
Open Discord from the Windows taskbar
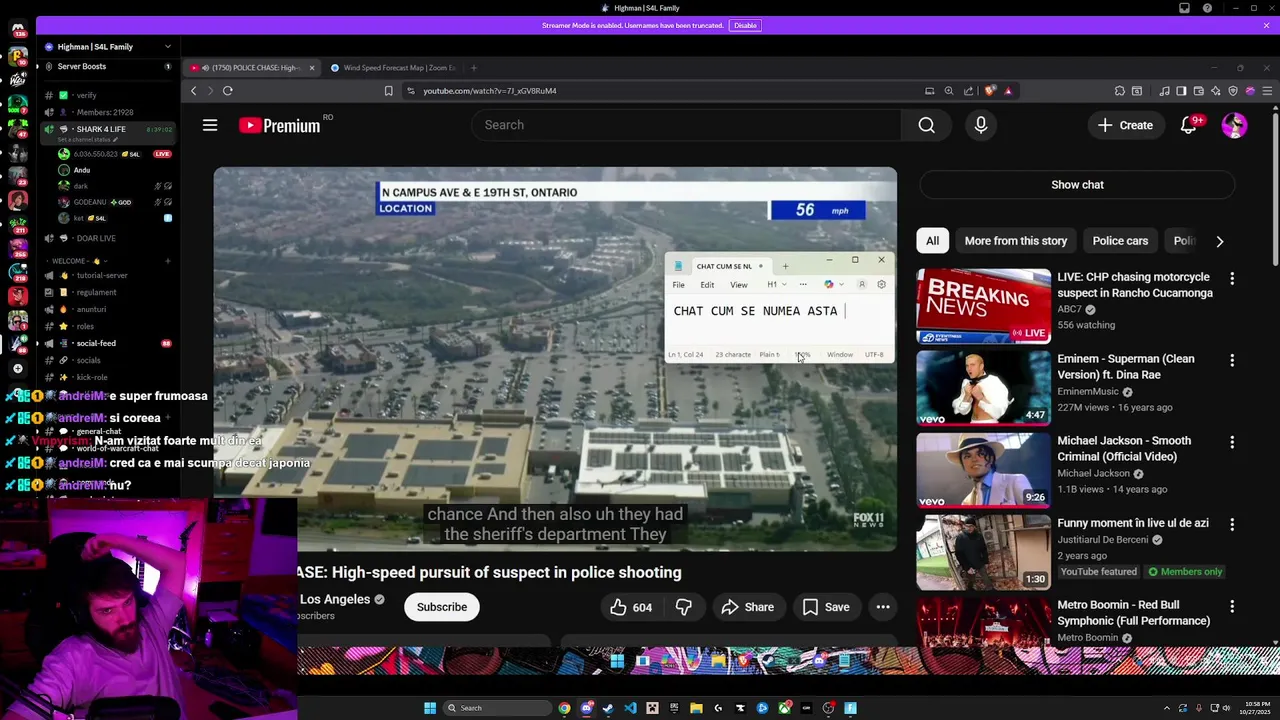(x=587, y=708)
